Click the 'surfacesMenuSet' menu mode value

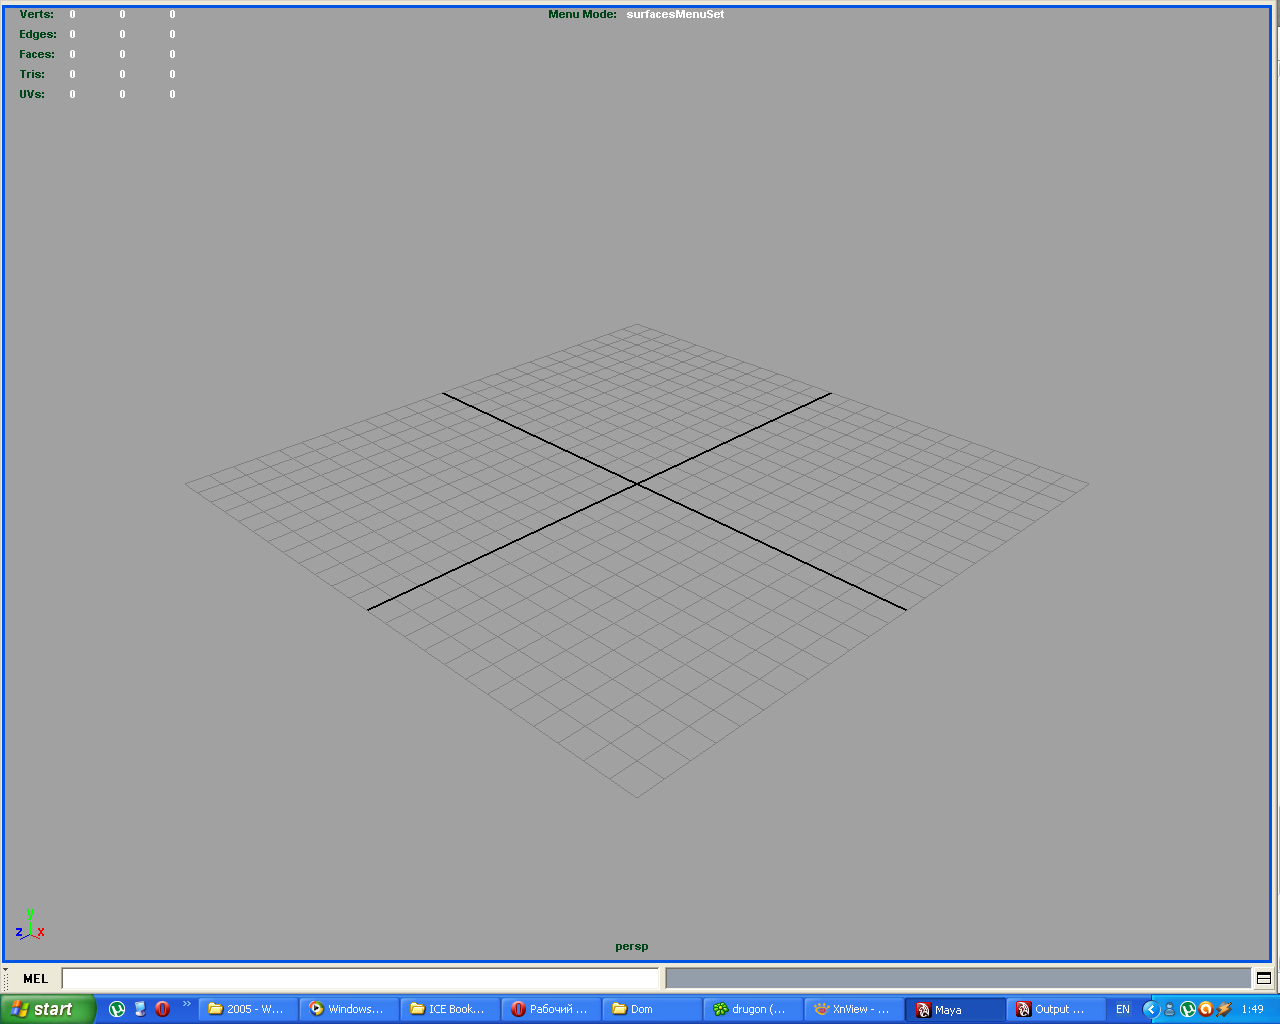675,14
